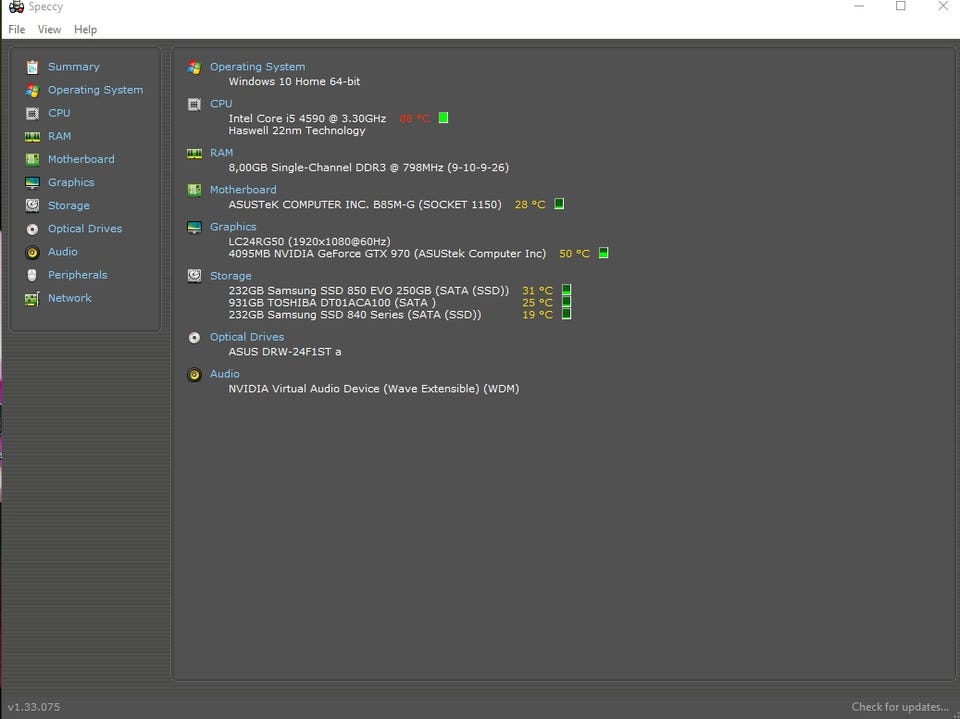Screen dimensions: 960x719
Task: Click the Network icon in sidebar
Action: tap(32, 298)
